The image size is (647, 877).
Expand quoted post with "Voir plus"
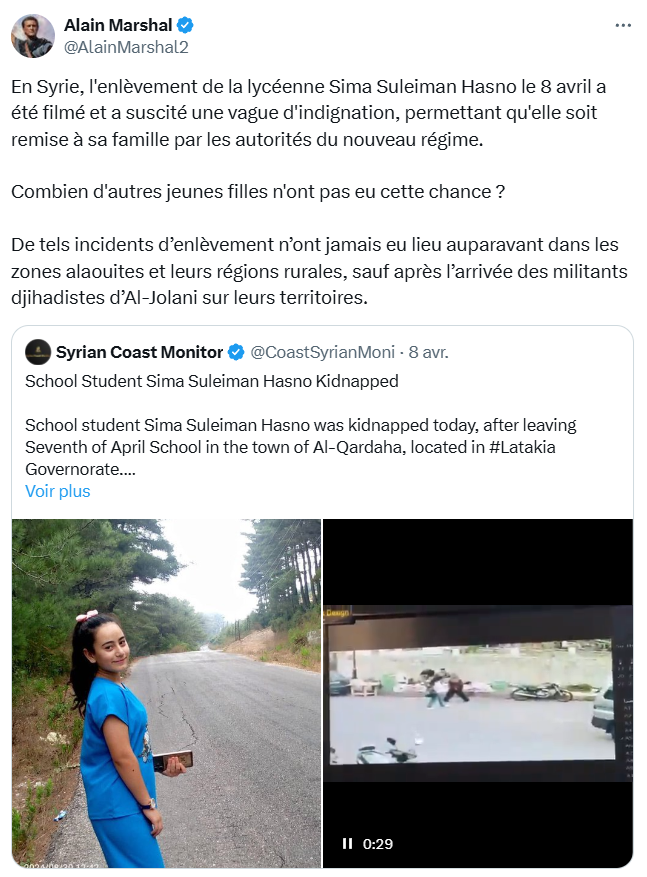tap(57, 491)
